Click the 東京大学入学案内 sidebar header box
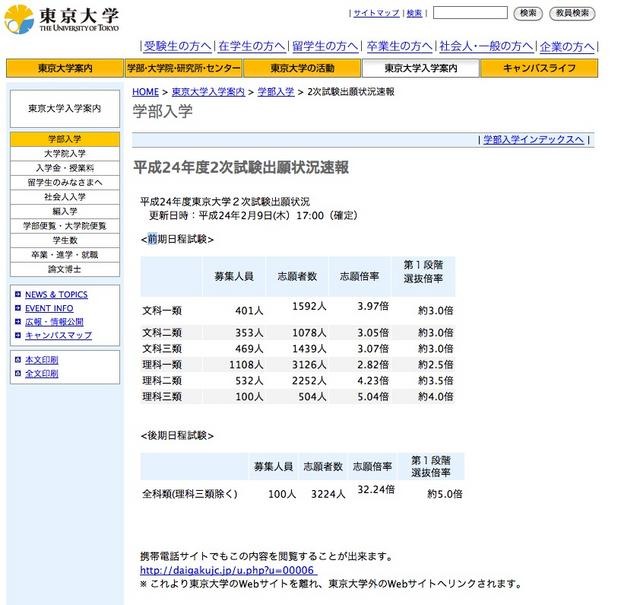Screen dimensions: 640x605 tap(65, 109)
